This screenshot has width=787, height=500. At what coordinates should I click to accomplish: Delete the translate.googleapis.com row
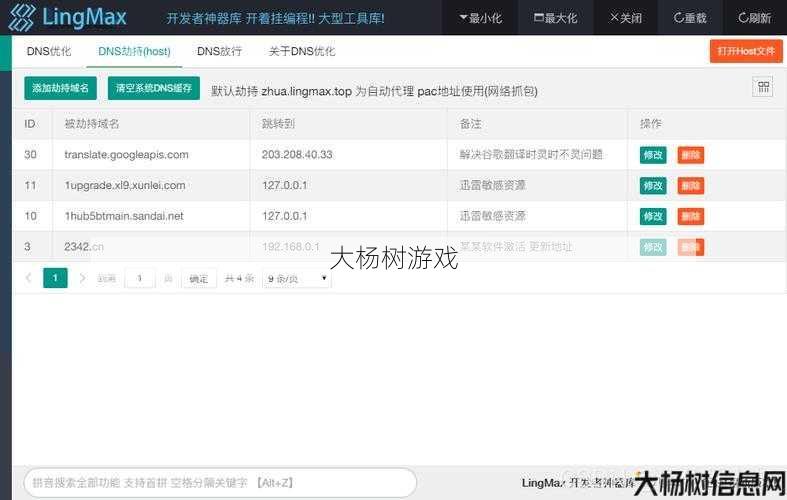tap(691, 155)
